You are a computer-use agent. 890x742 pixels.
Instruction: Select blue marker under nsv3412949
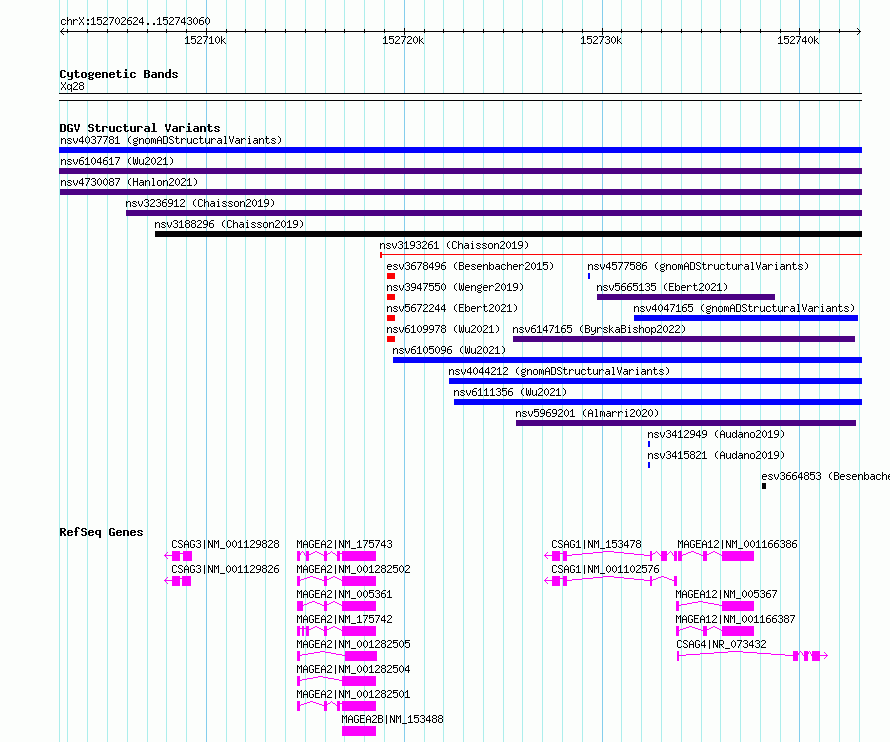pos(649,444)
